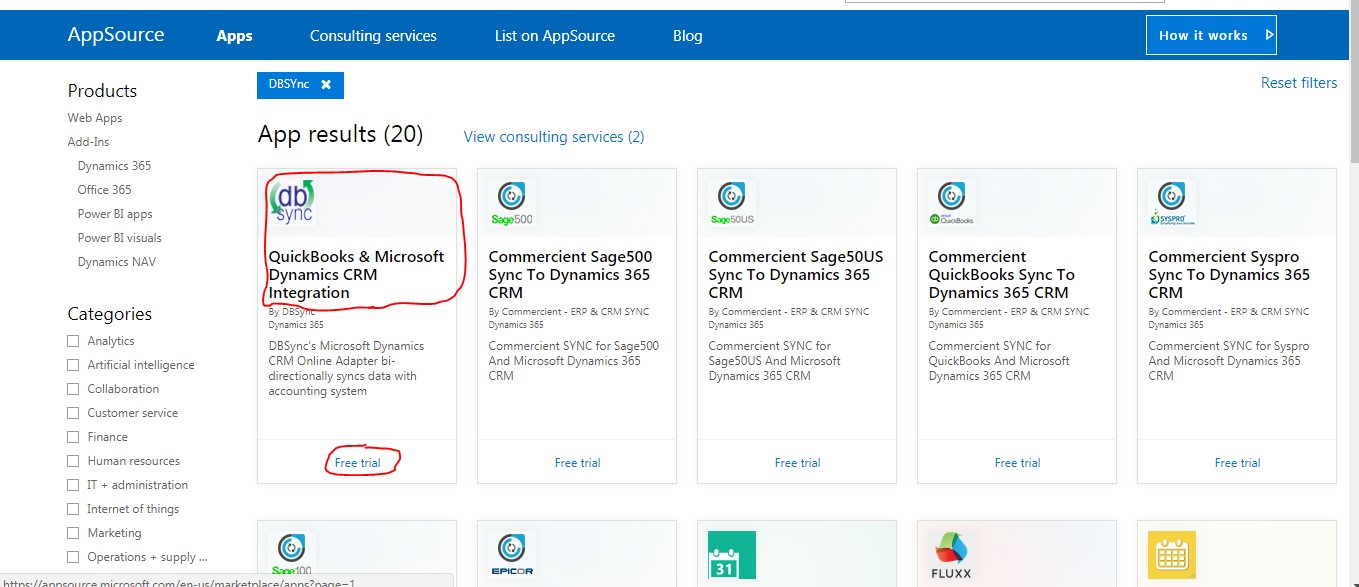Click the Commercient QuickBooks app logo
This screenshot has height=587, width=1359.
(x=951, y=203)
